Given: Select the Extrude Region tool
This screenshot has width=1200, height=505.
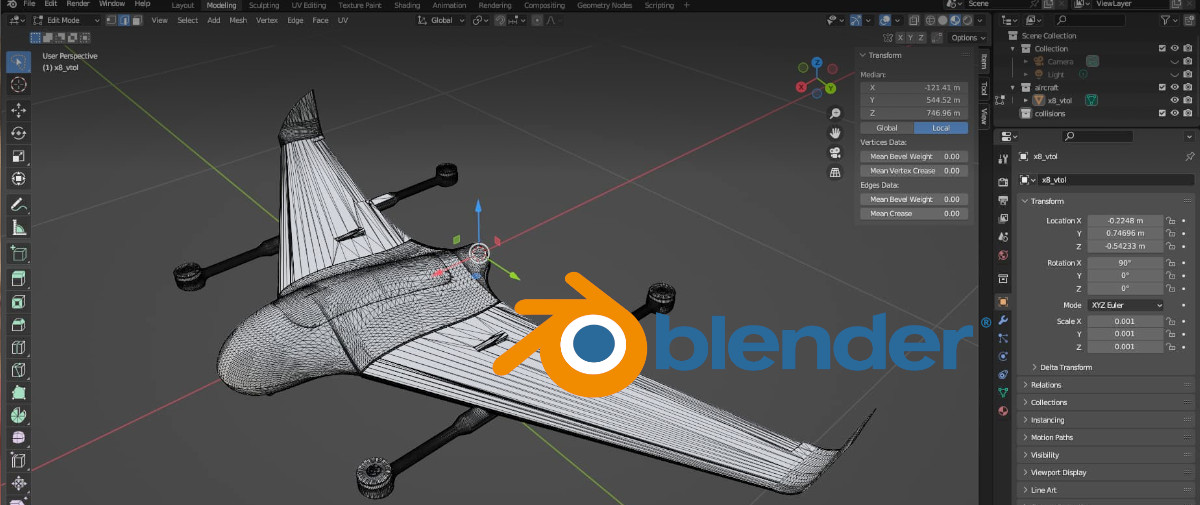Looking at the screenshot, I should (18, 278).
